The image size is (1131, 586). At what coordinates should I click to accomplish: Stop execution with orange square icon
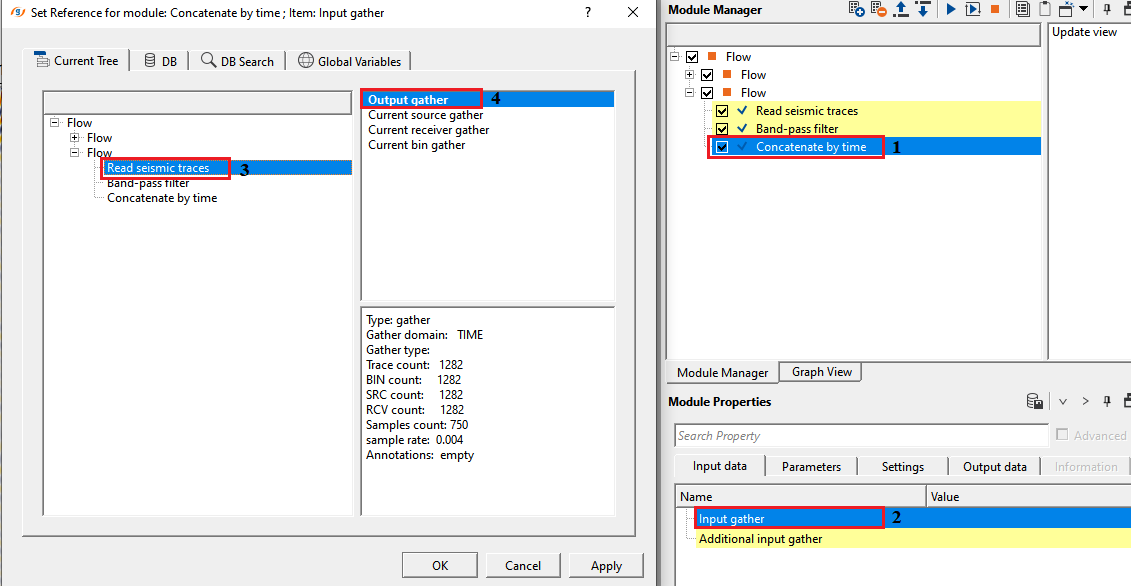[x=995, y=9]
